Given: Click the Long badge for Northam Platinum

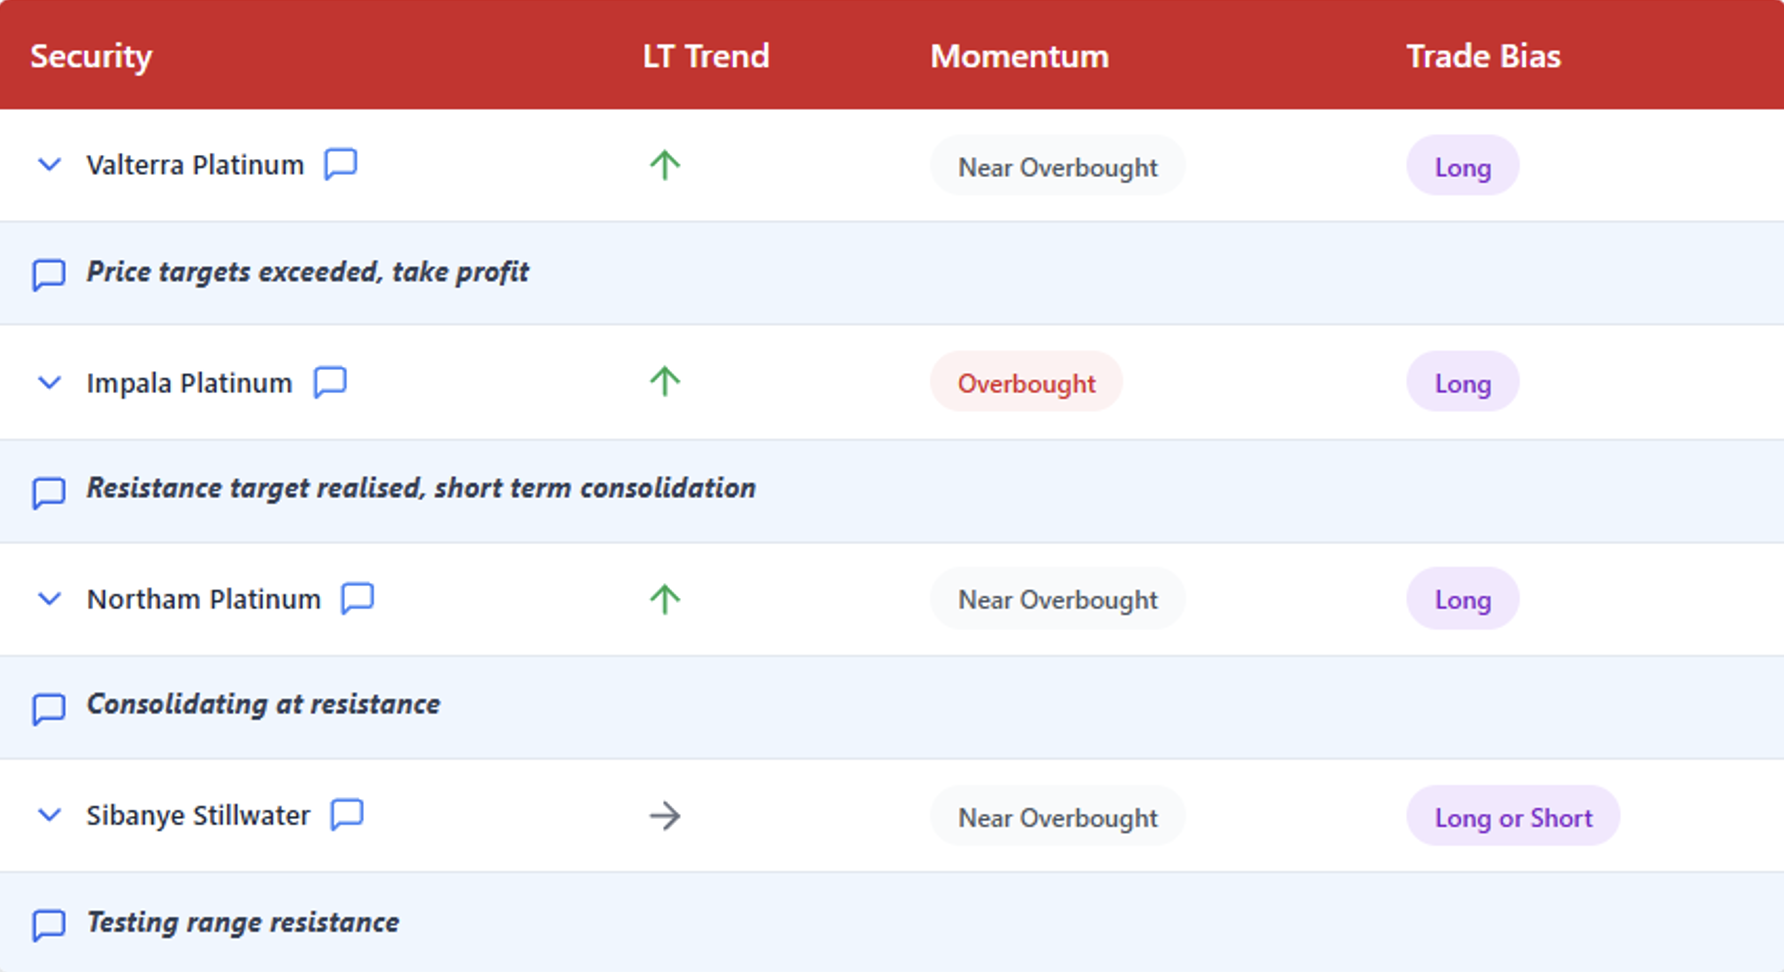Looking at the screenshot, I should (x=1463, y=599).
